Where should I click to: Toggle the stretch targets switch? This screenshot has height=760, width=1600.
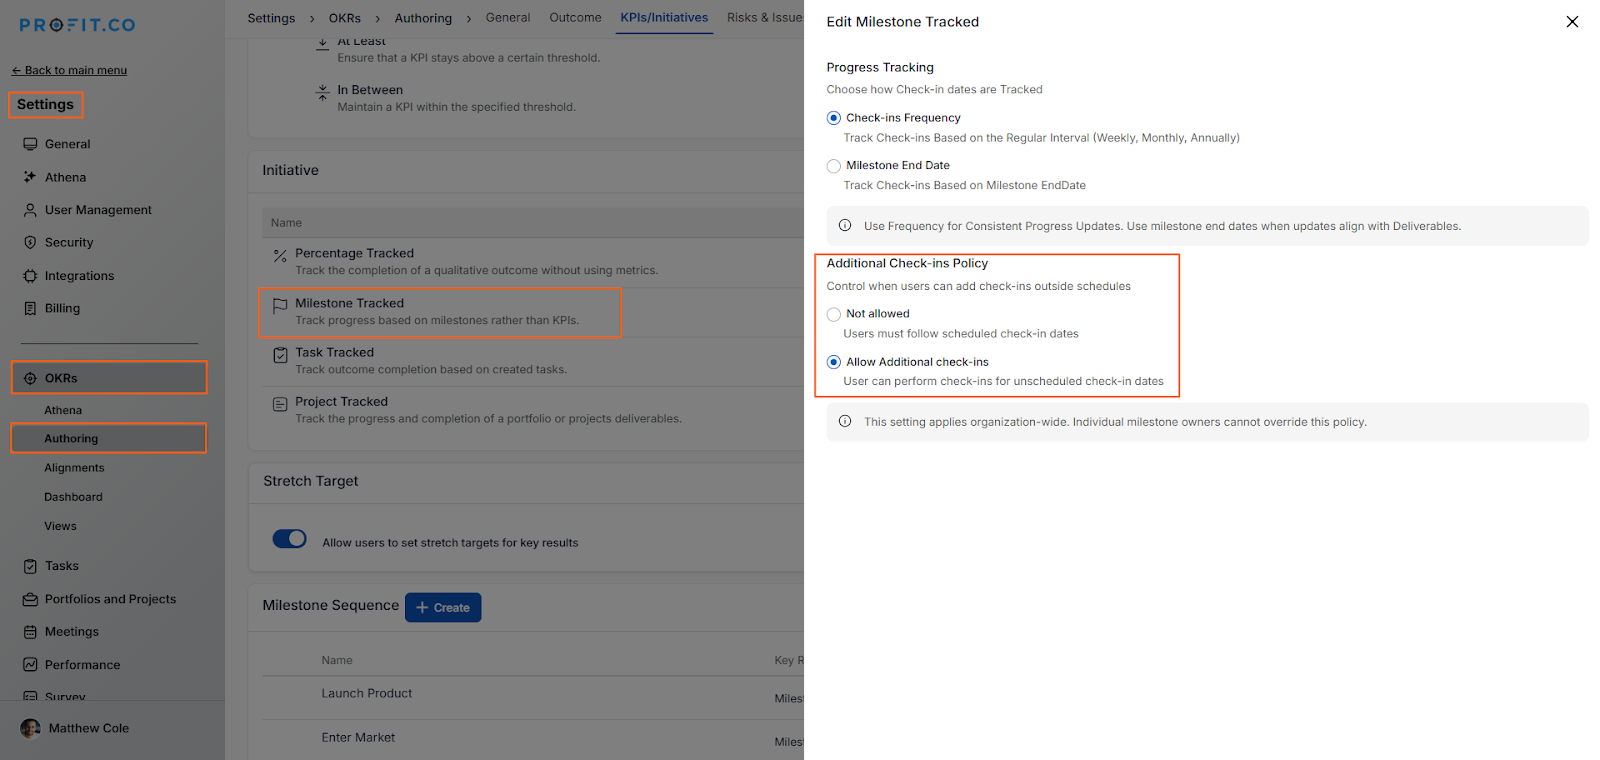(x=290, y=539)
